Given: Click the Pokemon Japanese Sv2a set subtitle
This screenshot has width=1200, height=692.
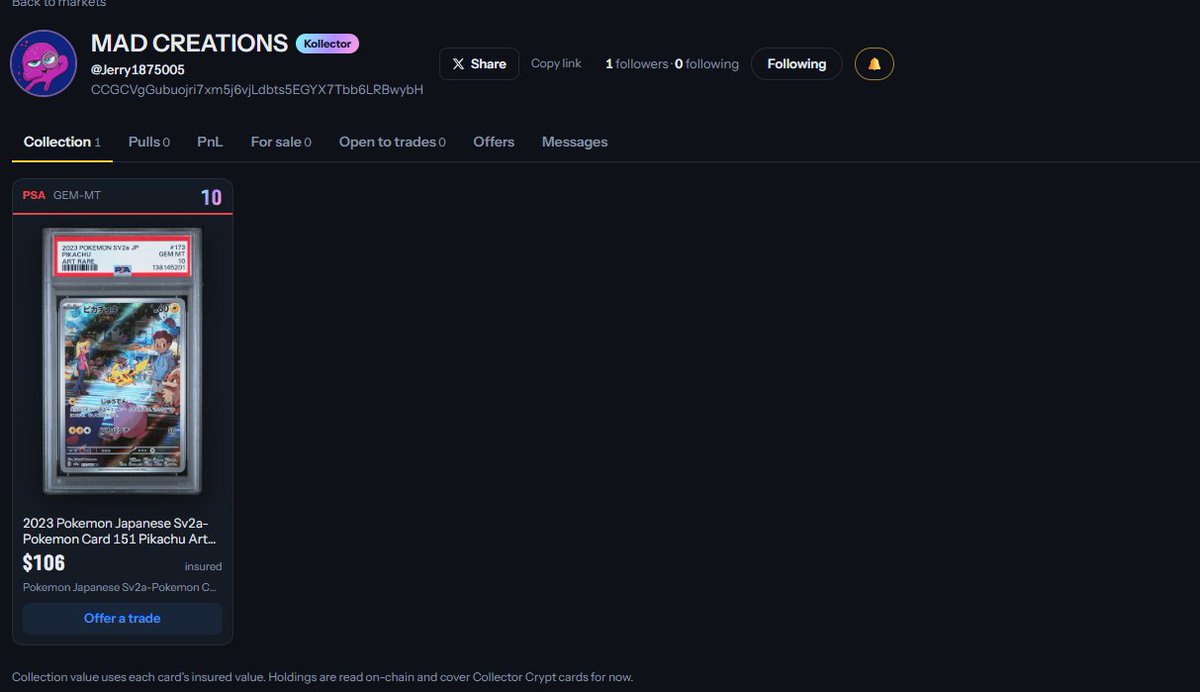Looking at the screenshot, I should click(120, 587).
